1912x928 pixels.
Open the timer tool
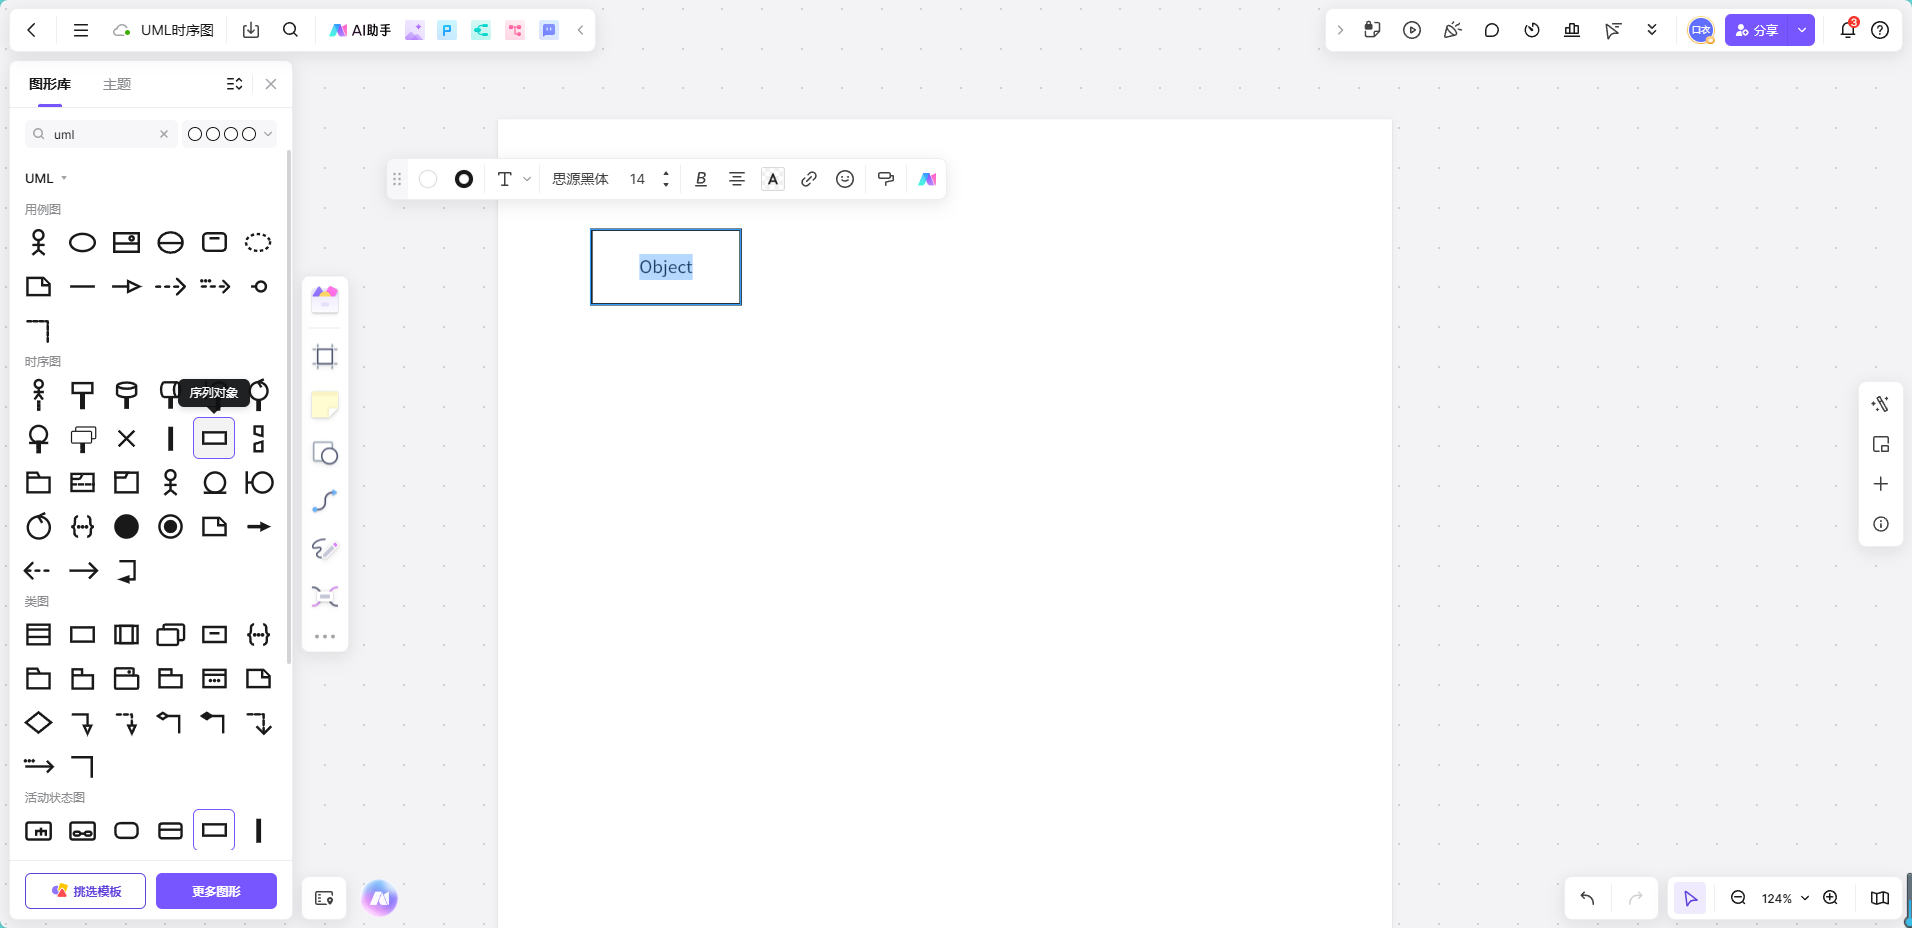coord(1532,30)
